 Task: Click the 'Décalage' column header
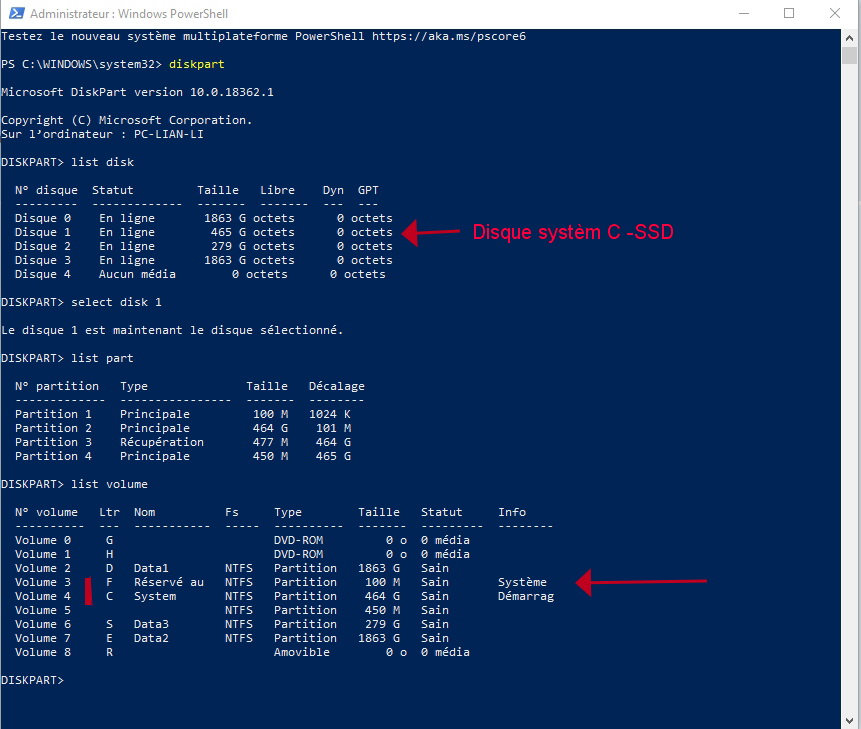point(337,386)
